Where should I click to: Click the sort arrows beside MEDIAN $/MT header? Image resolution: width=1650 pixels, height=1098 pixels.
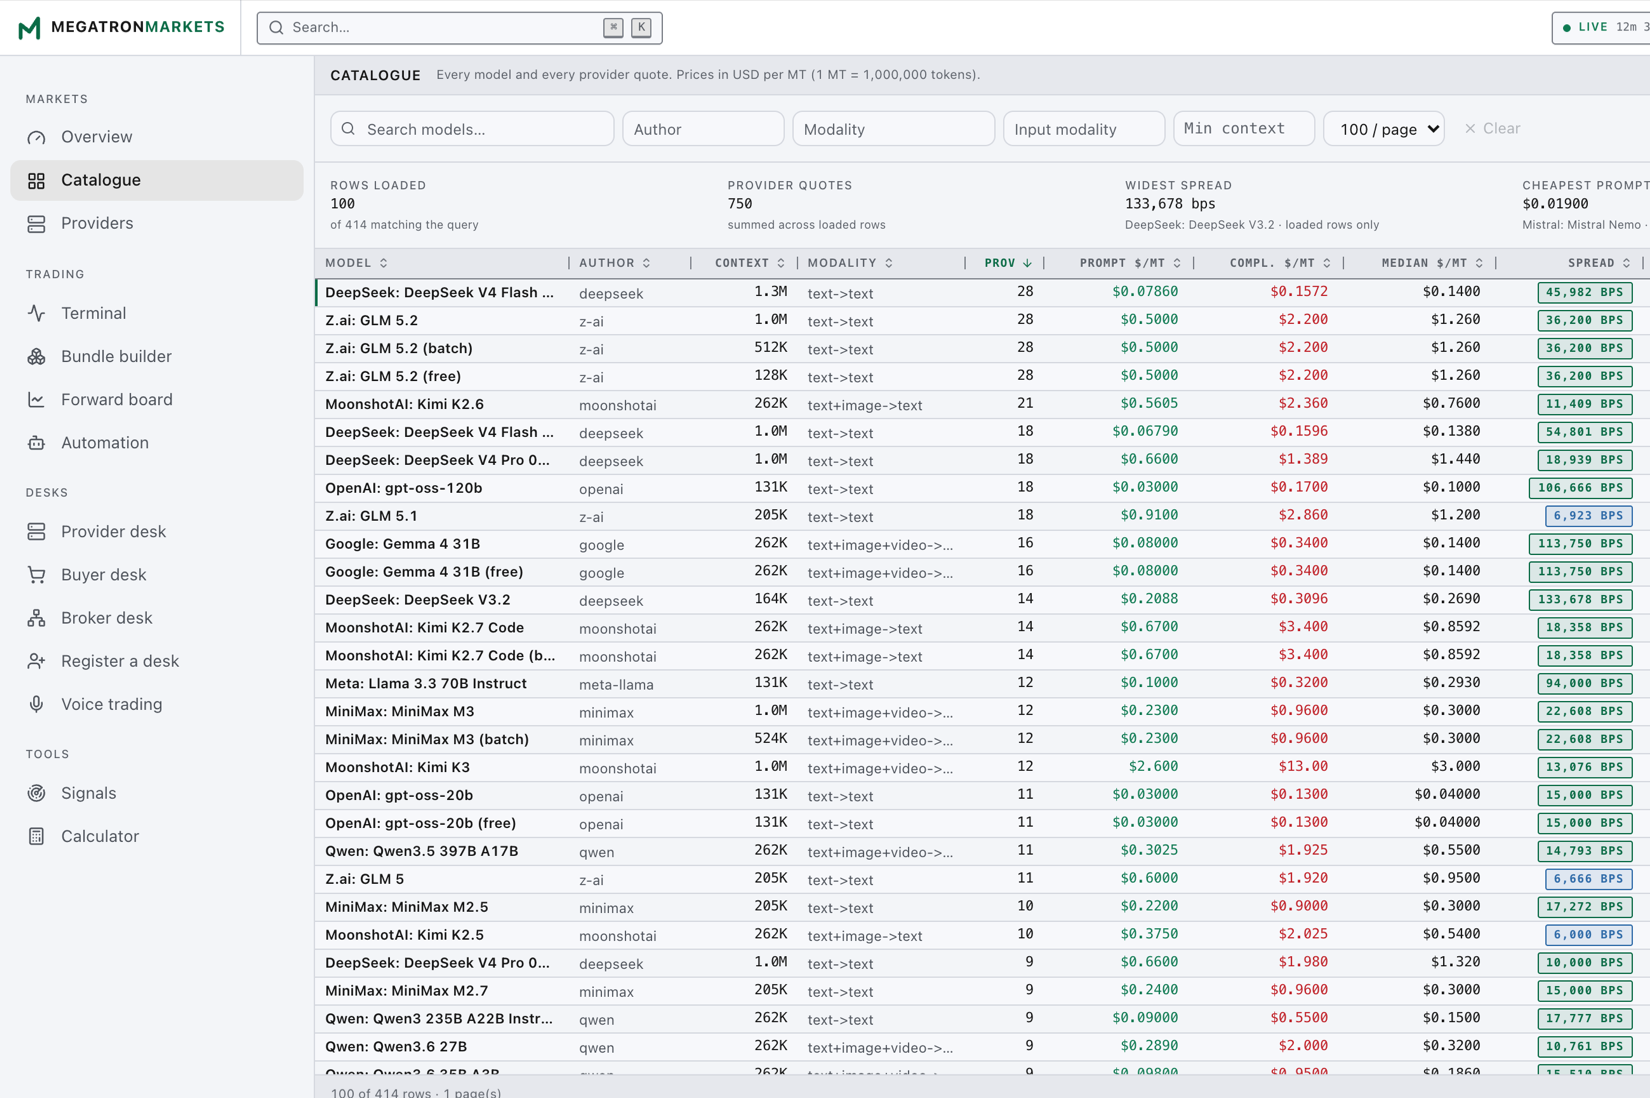1479,263
